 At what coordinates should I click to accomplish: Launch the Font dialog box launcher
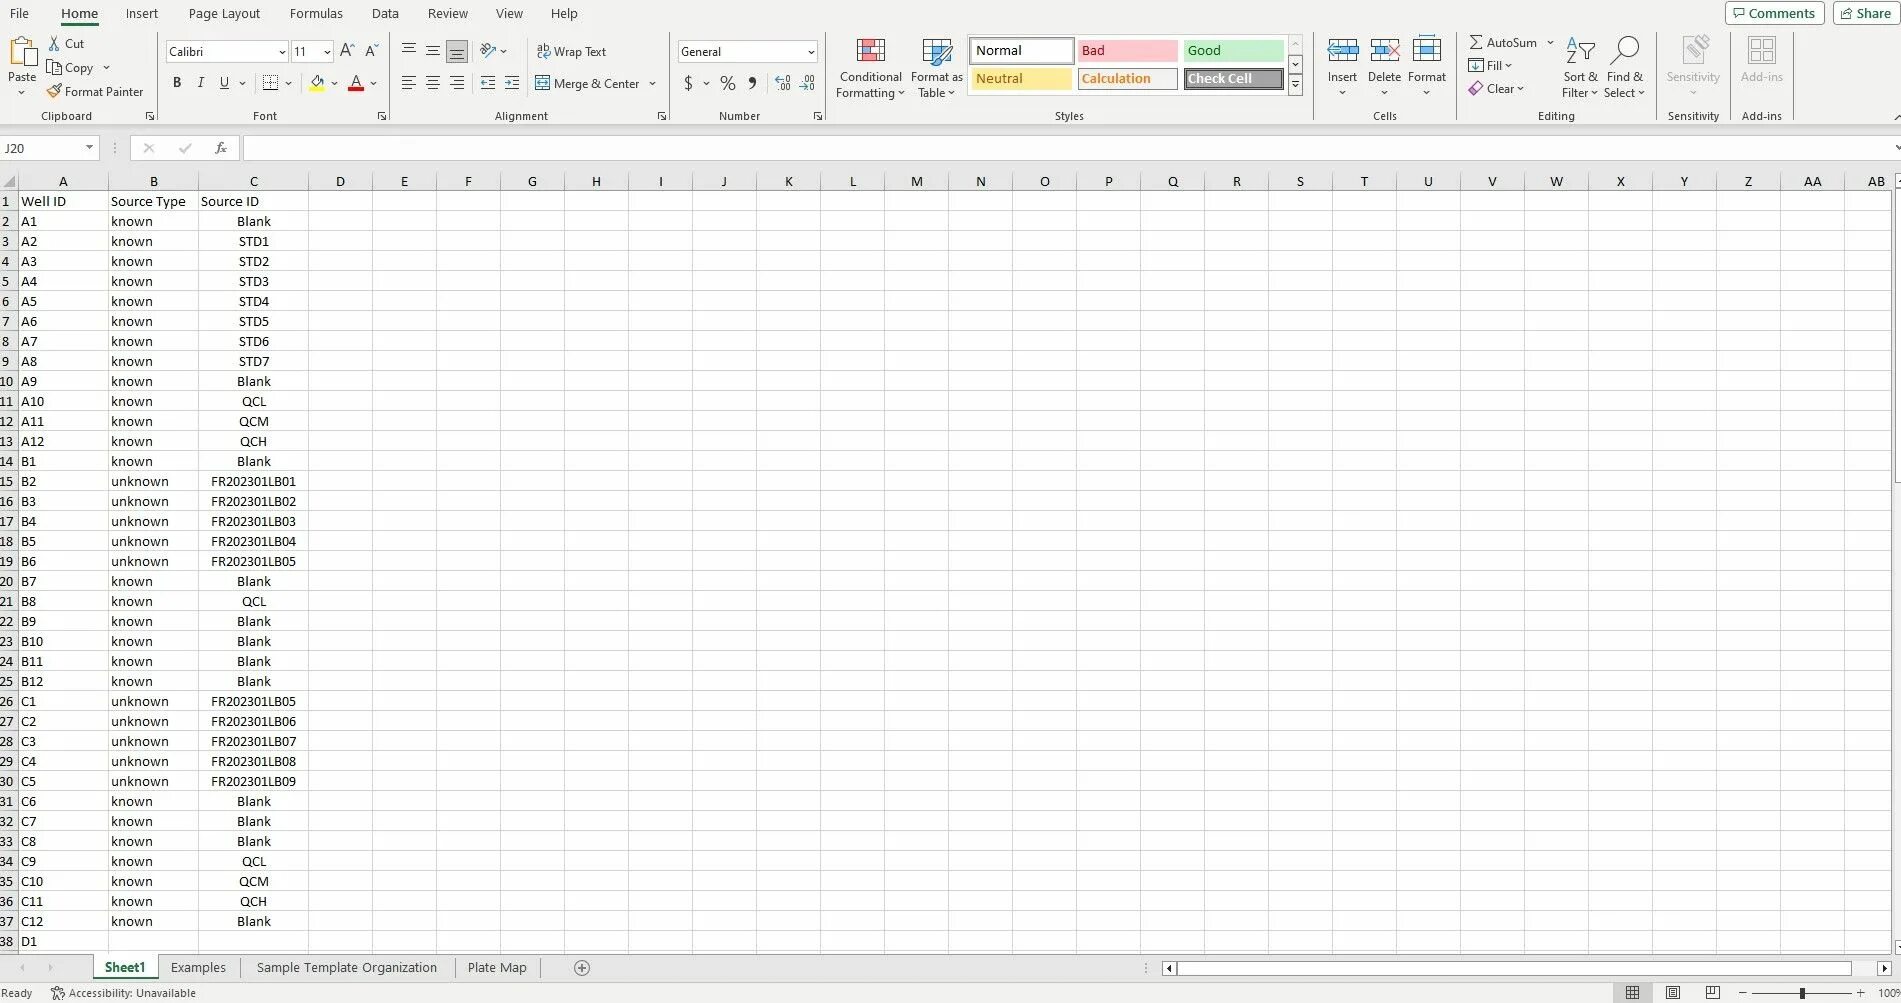coord(382,117)
